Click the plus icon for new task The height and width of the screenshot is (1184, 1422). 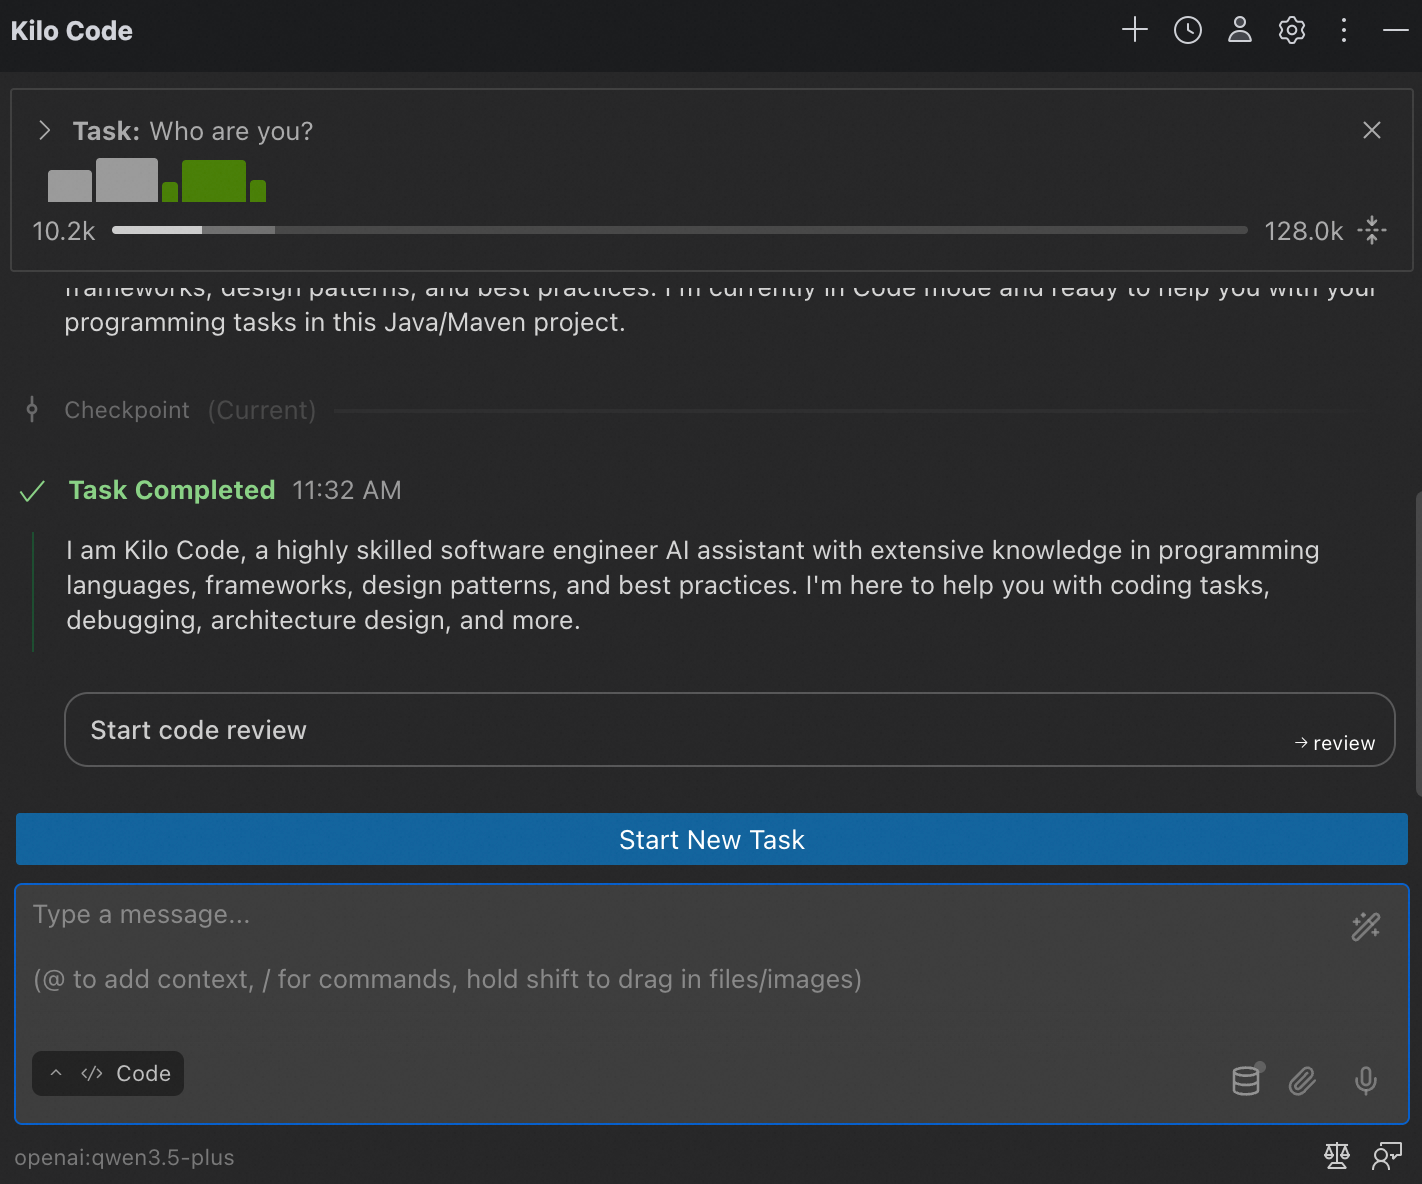pos(1135,30)
